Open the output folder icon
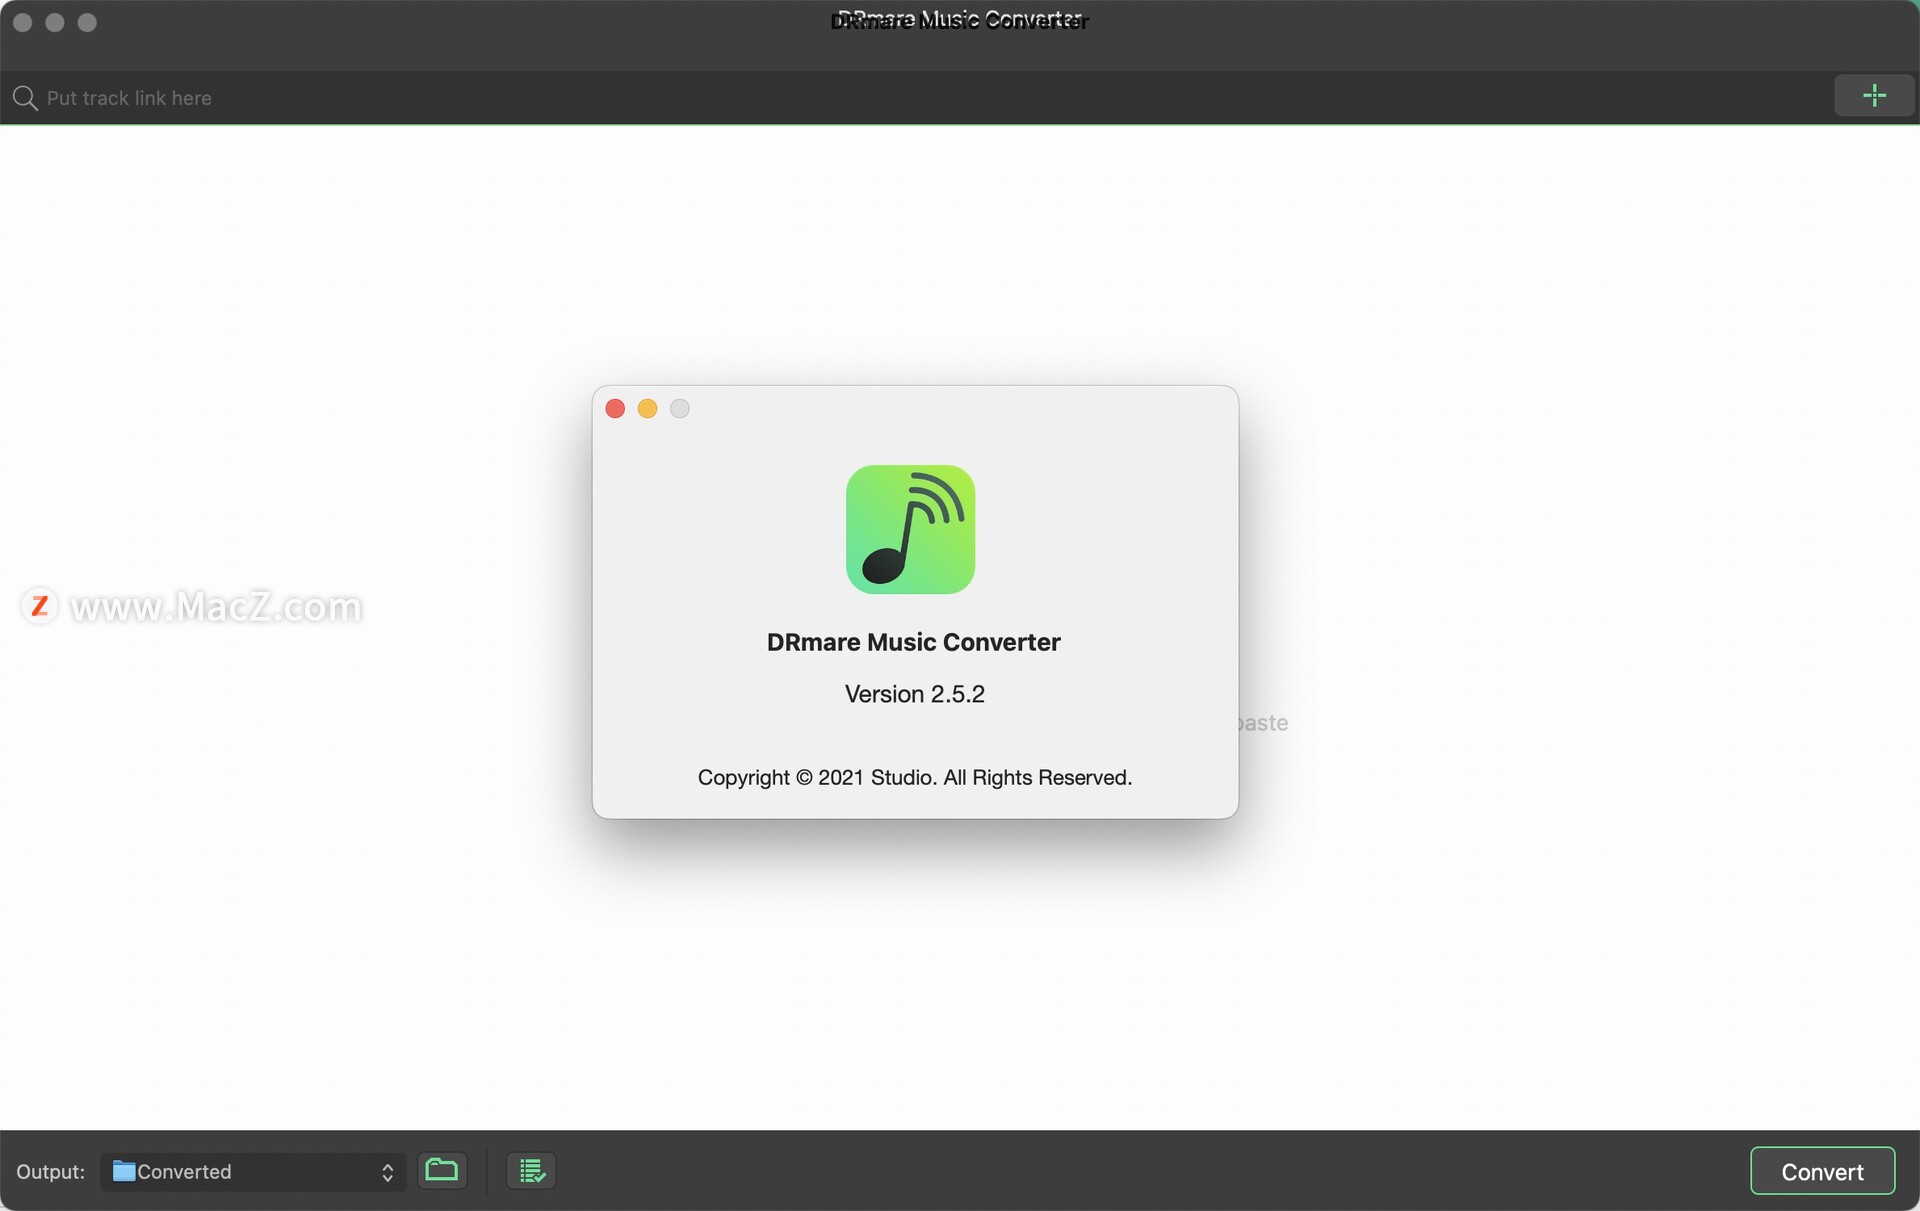Screen dimensions: 1920x1211 tap(442, 1170)
